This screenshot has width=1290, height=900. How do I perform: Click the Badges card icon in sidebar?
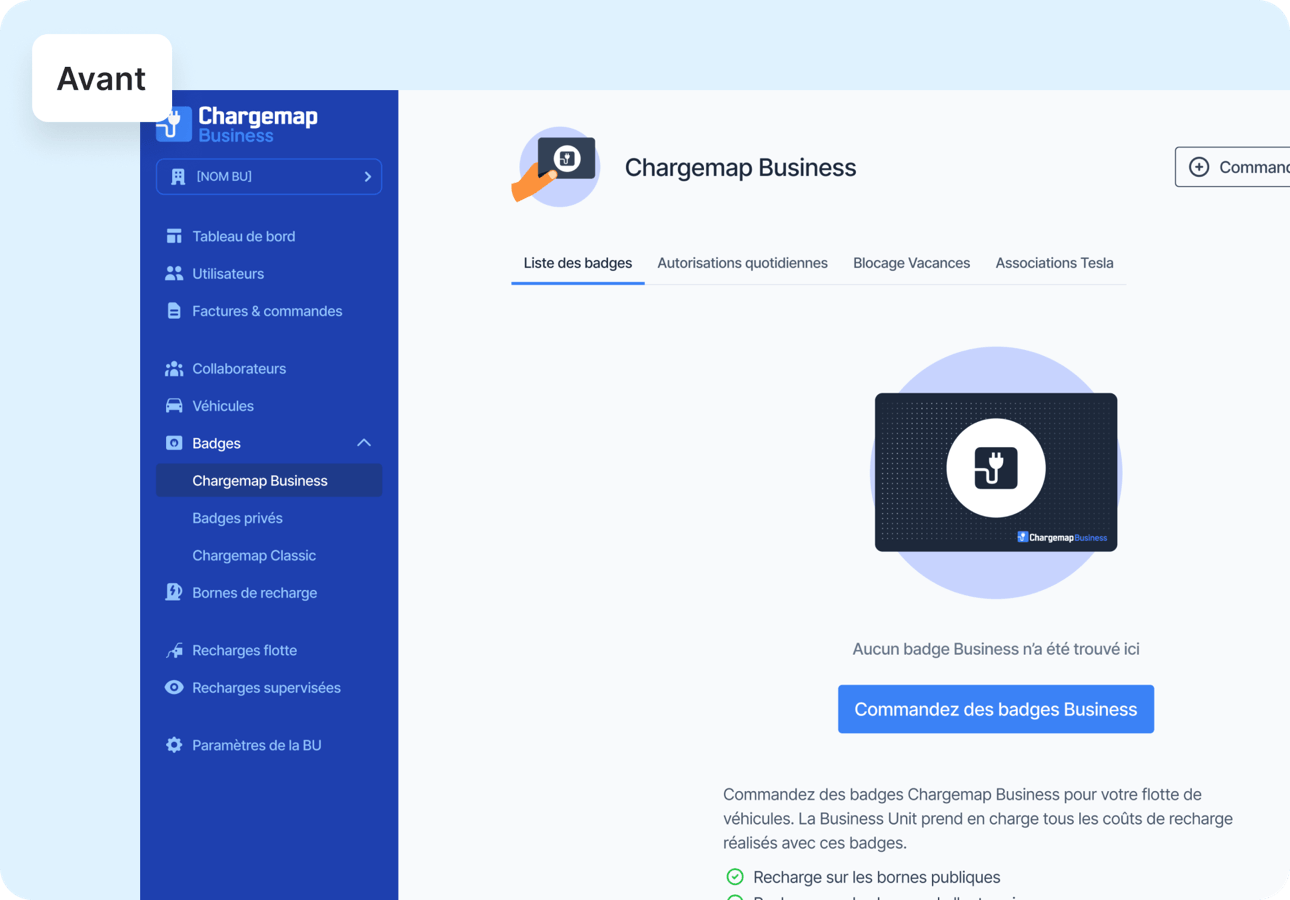click(x=174, y=443)
